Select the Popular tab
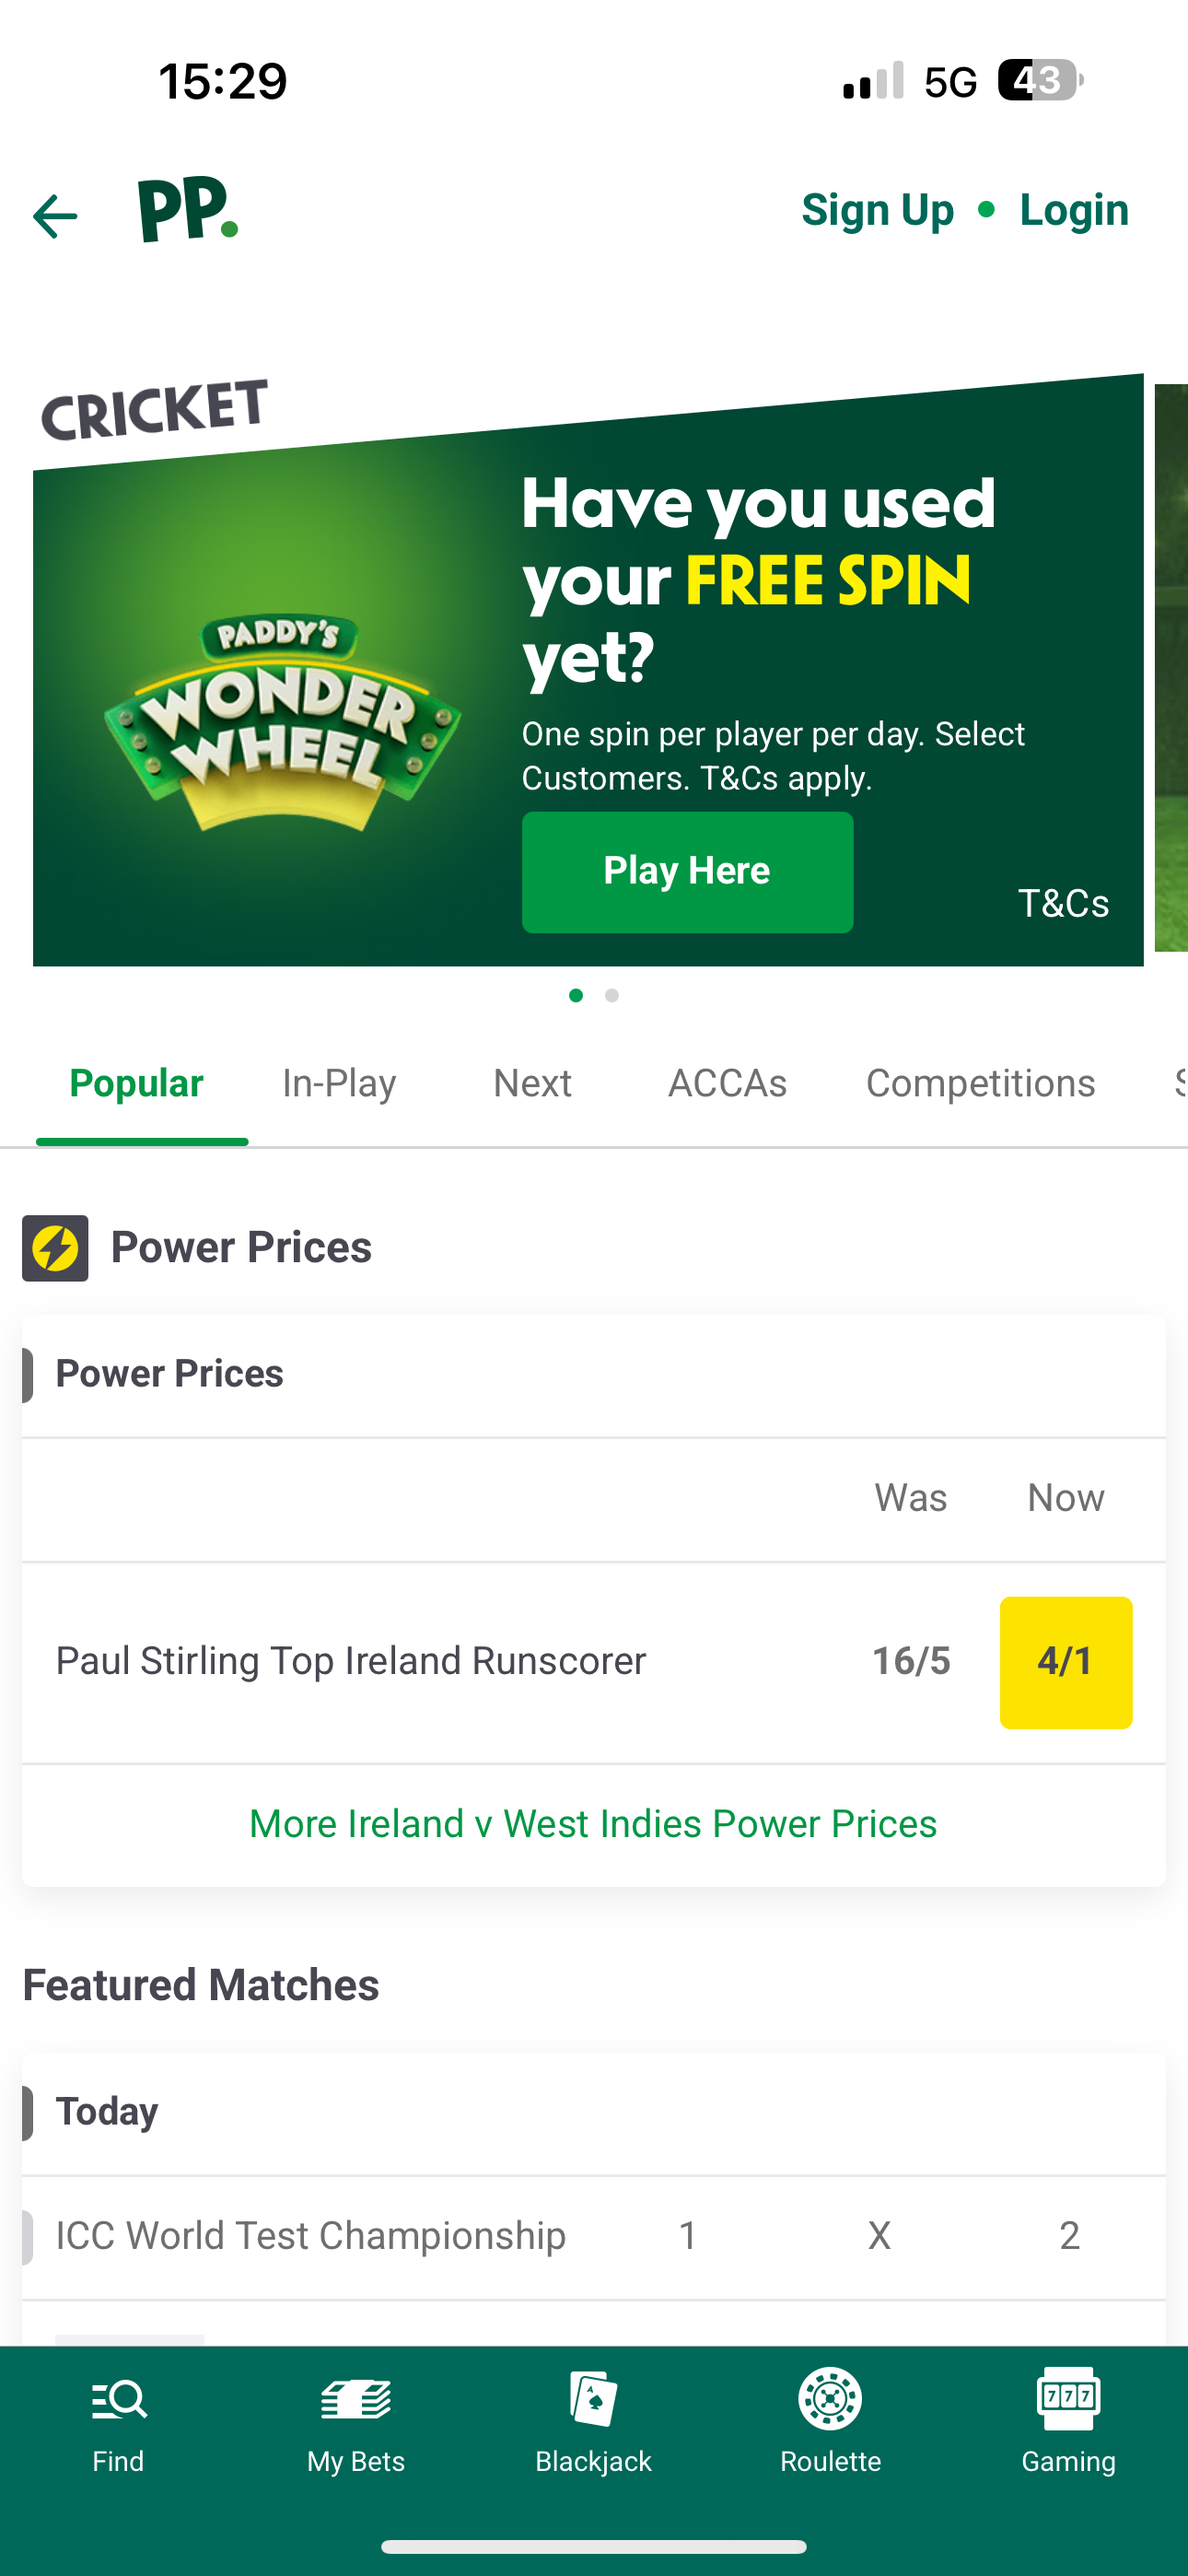 (136, 1083)
